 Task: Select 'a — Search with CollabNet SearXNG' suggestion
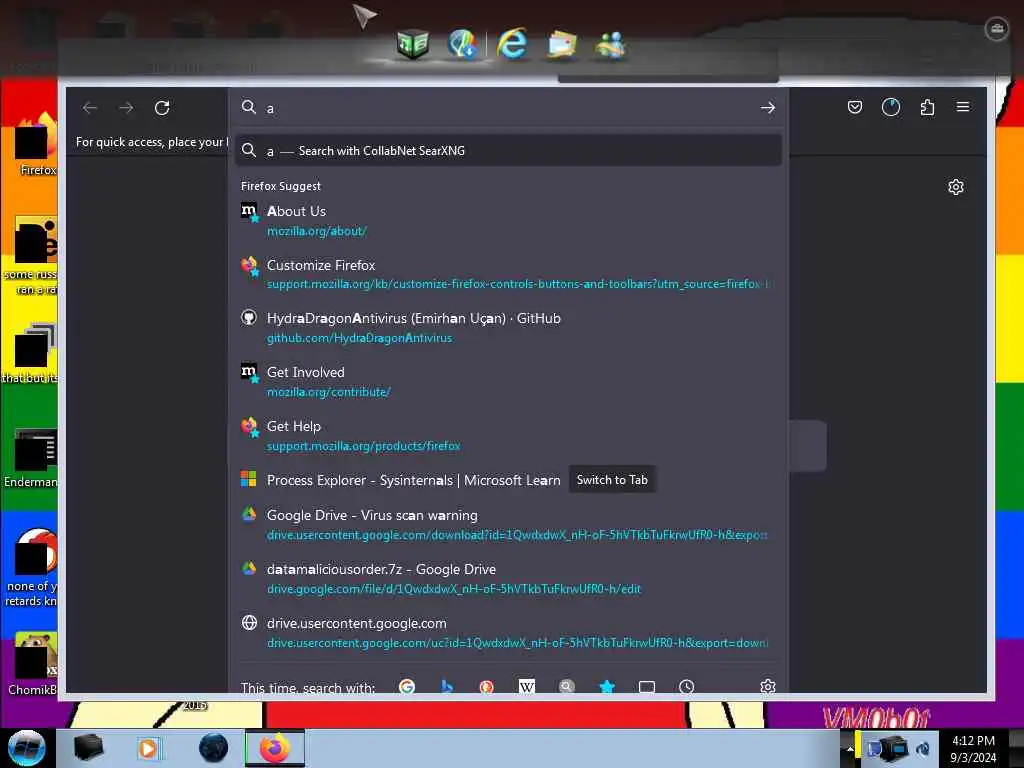pos(508,151)
